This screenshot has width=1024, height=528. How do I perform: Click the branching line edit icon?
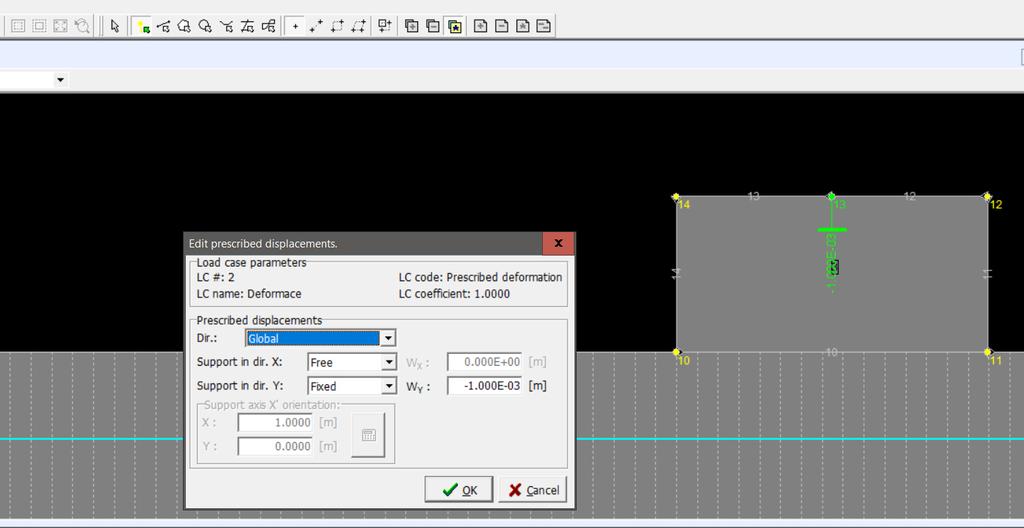click(227, 26)
